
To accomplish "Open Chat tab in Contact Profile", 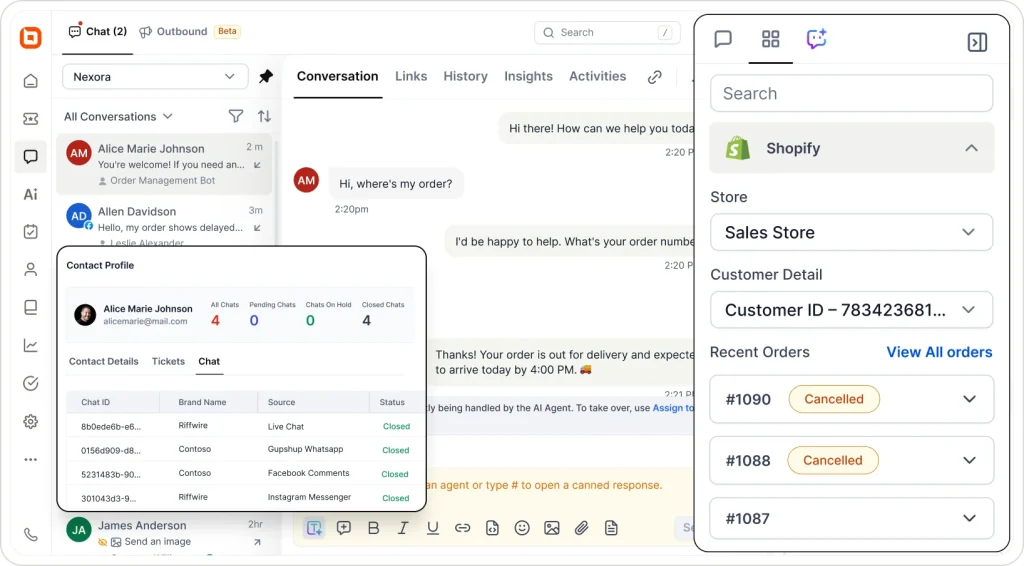I will point(209,361).
